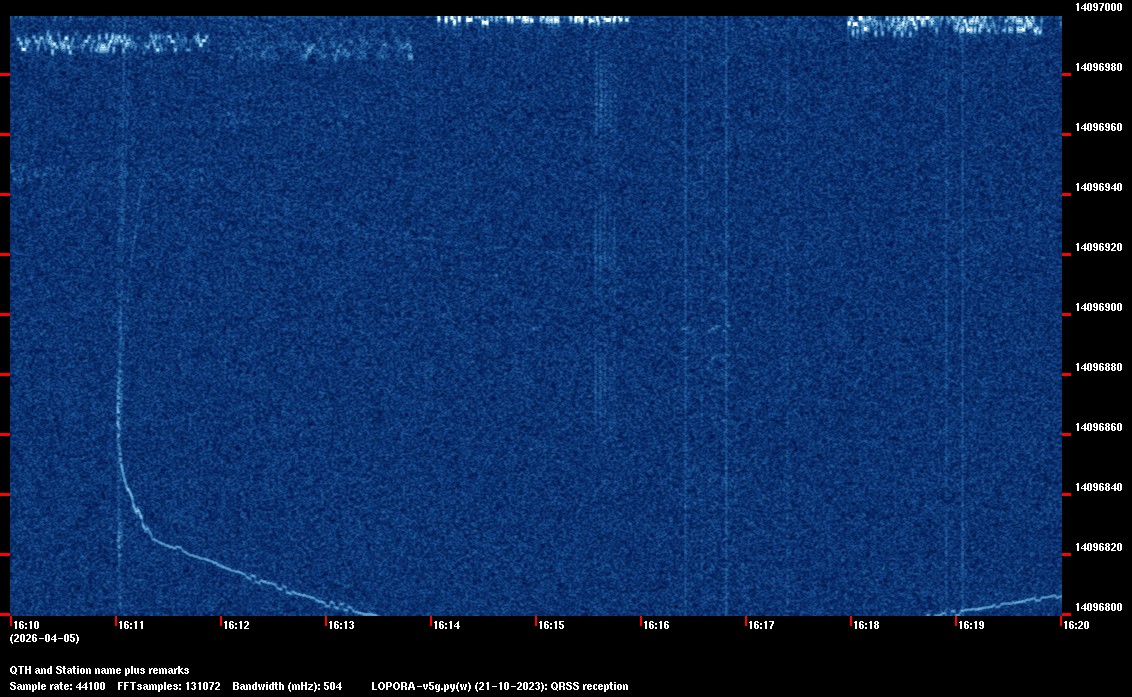Click the 14096860 frequency label

point(1098,427)
